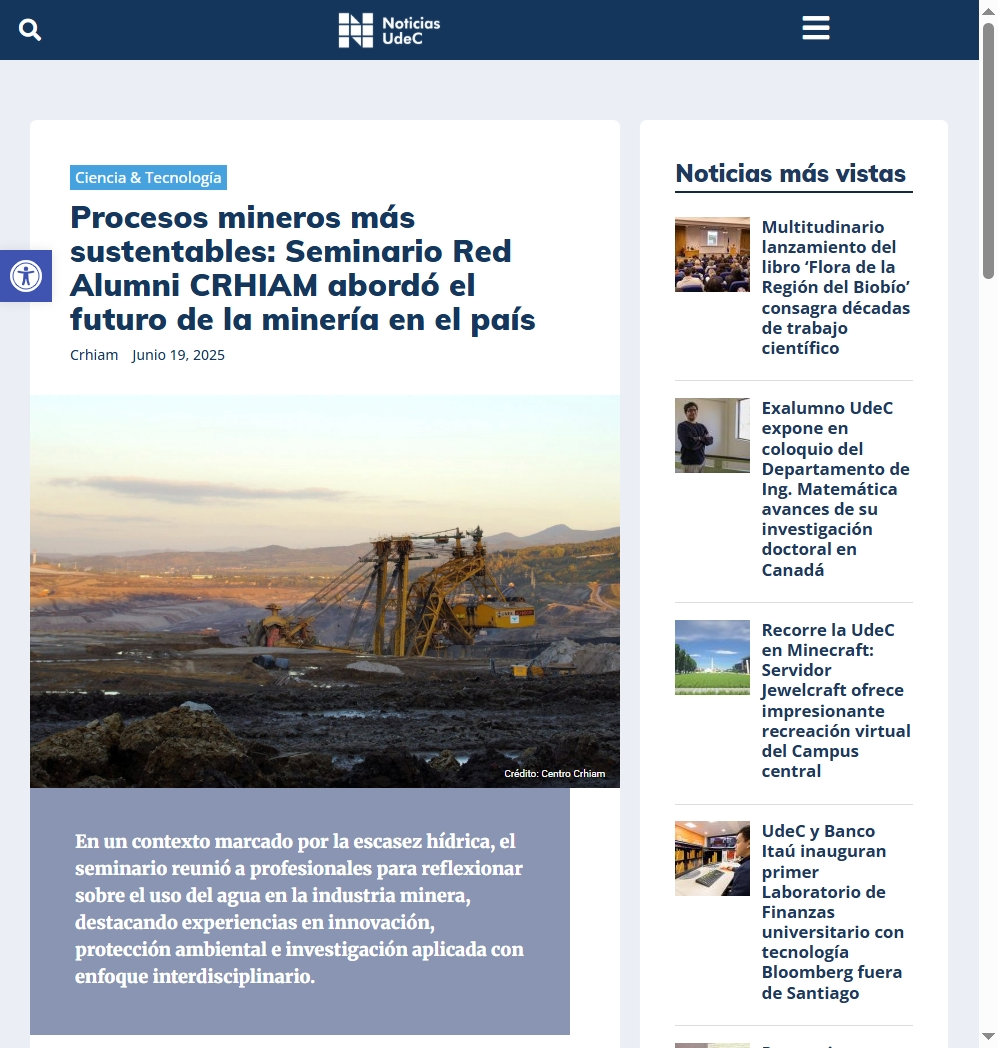Click author name Crhiam

click(94, 355)
